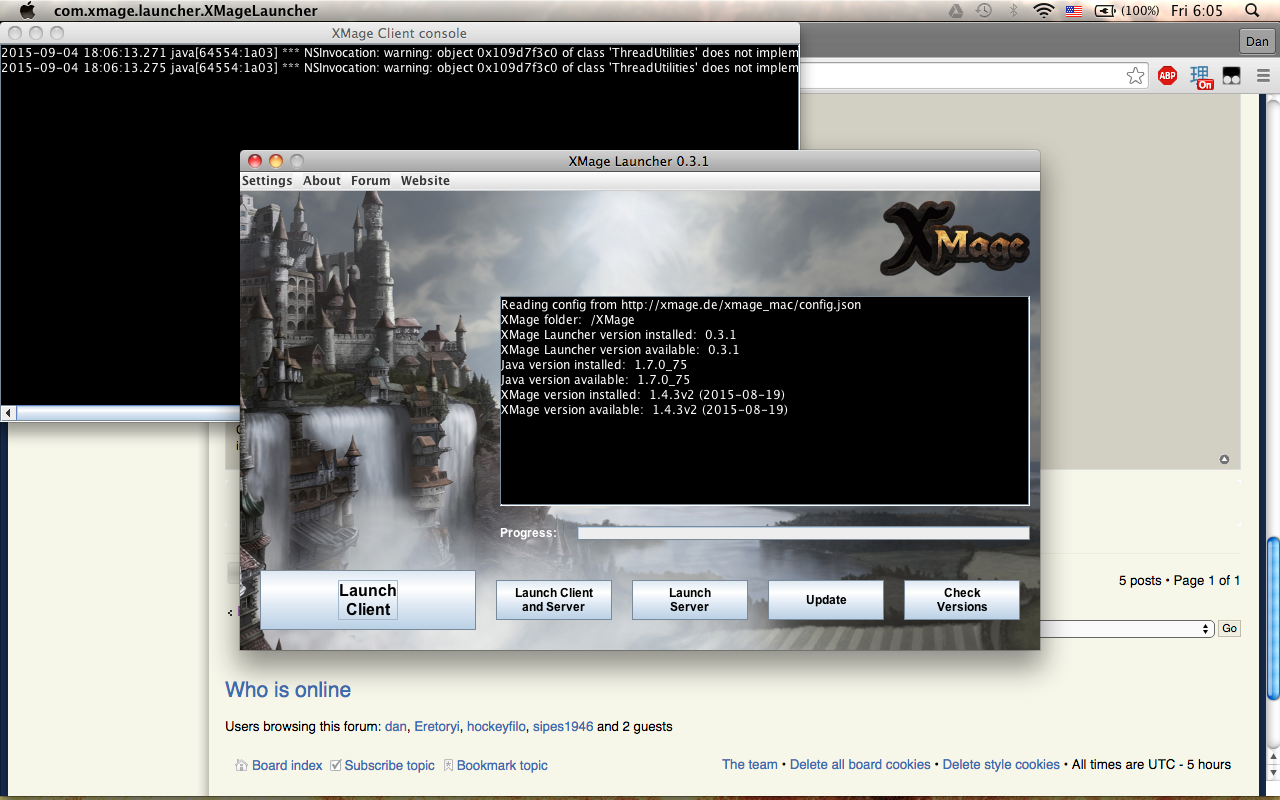Click the launcher log output area
Image resolution: width=1280 pixels, height=800 pixels.
tap(765, 401)
